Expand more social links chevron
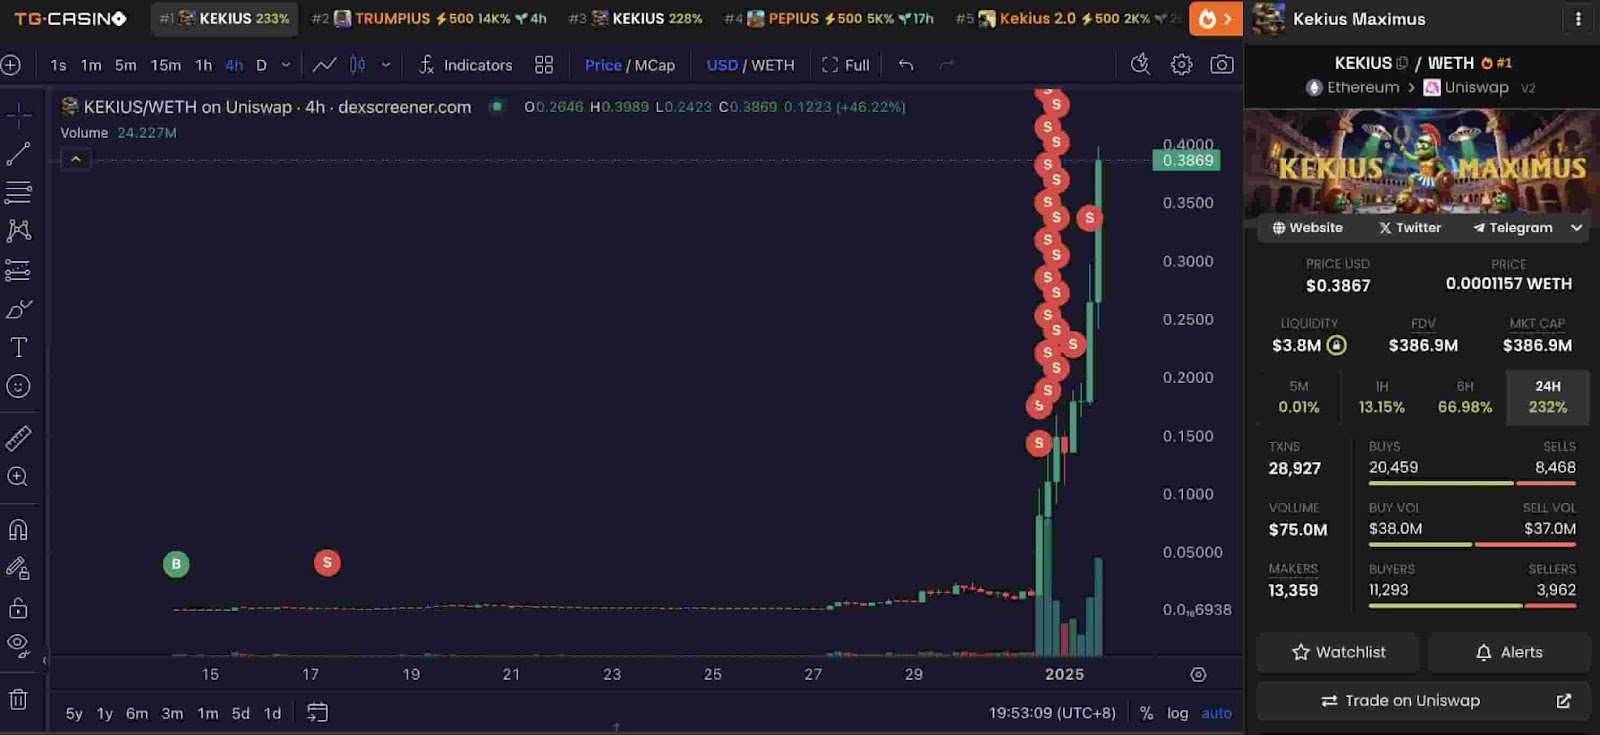 tap(1577, 228)
